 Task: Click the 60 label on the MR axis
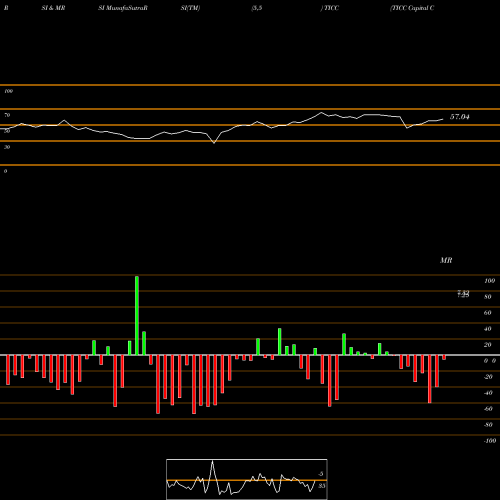[x=488, y=313]
